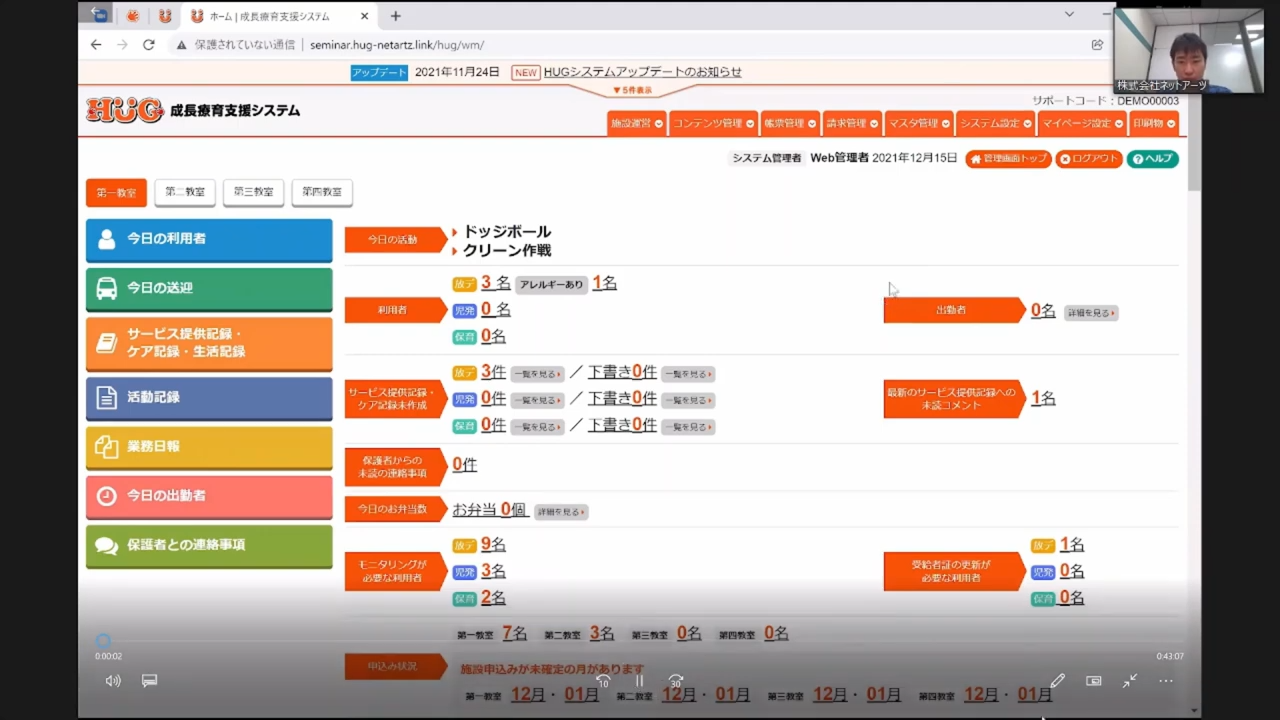
Task: Click the ログアウト button
Action: 1089,159
